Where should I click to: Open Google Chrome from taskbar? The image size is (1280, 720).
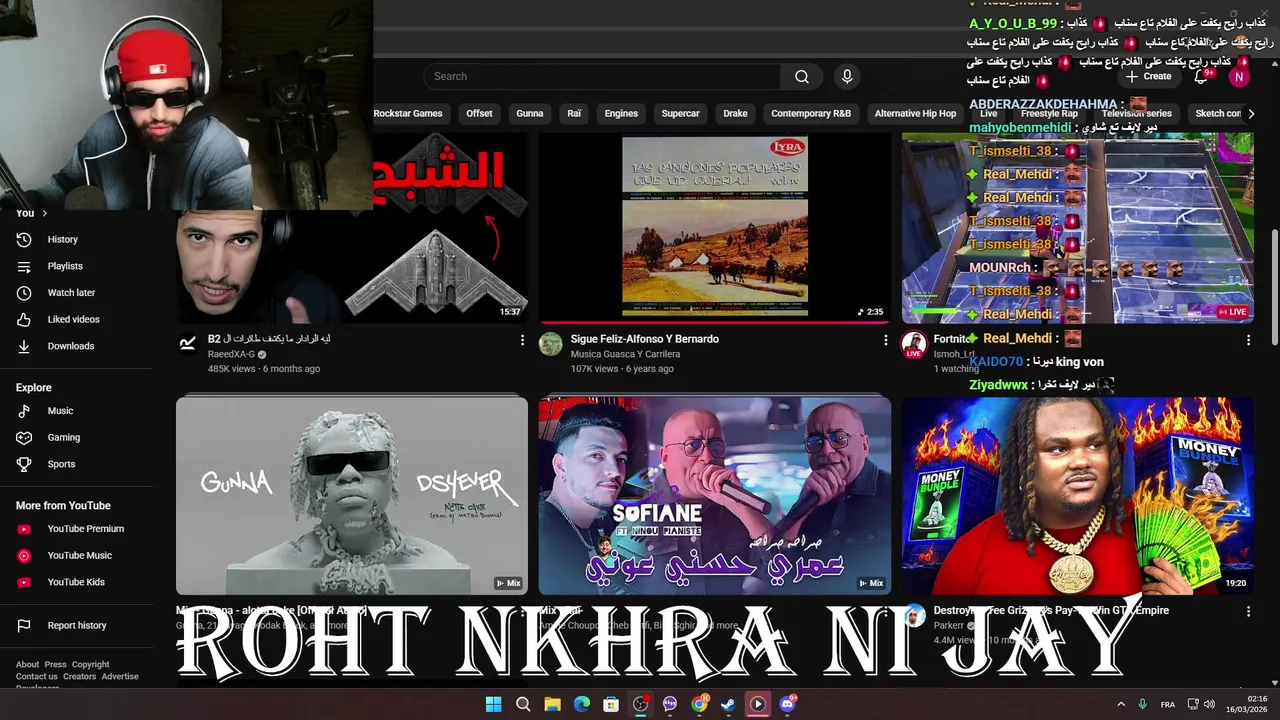[699, 704]
